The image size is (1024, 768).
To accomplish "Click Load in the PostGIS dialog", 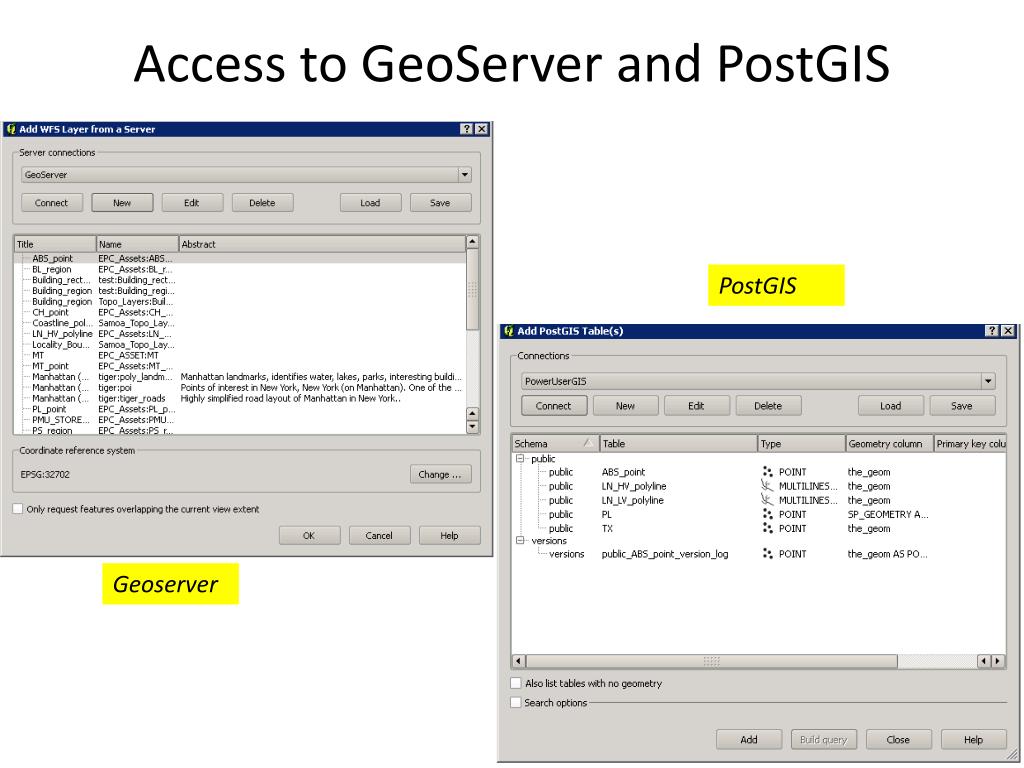I will pos(891,406).
